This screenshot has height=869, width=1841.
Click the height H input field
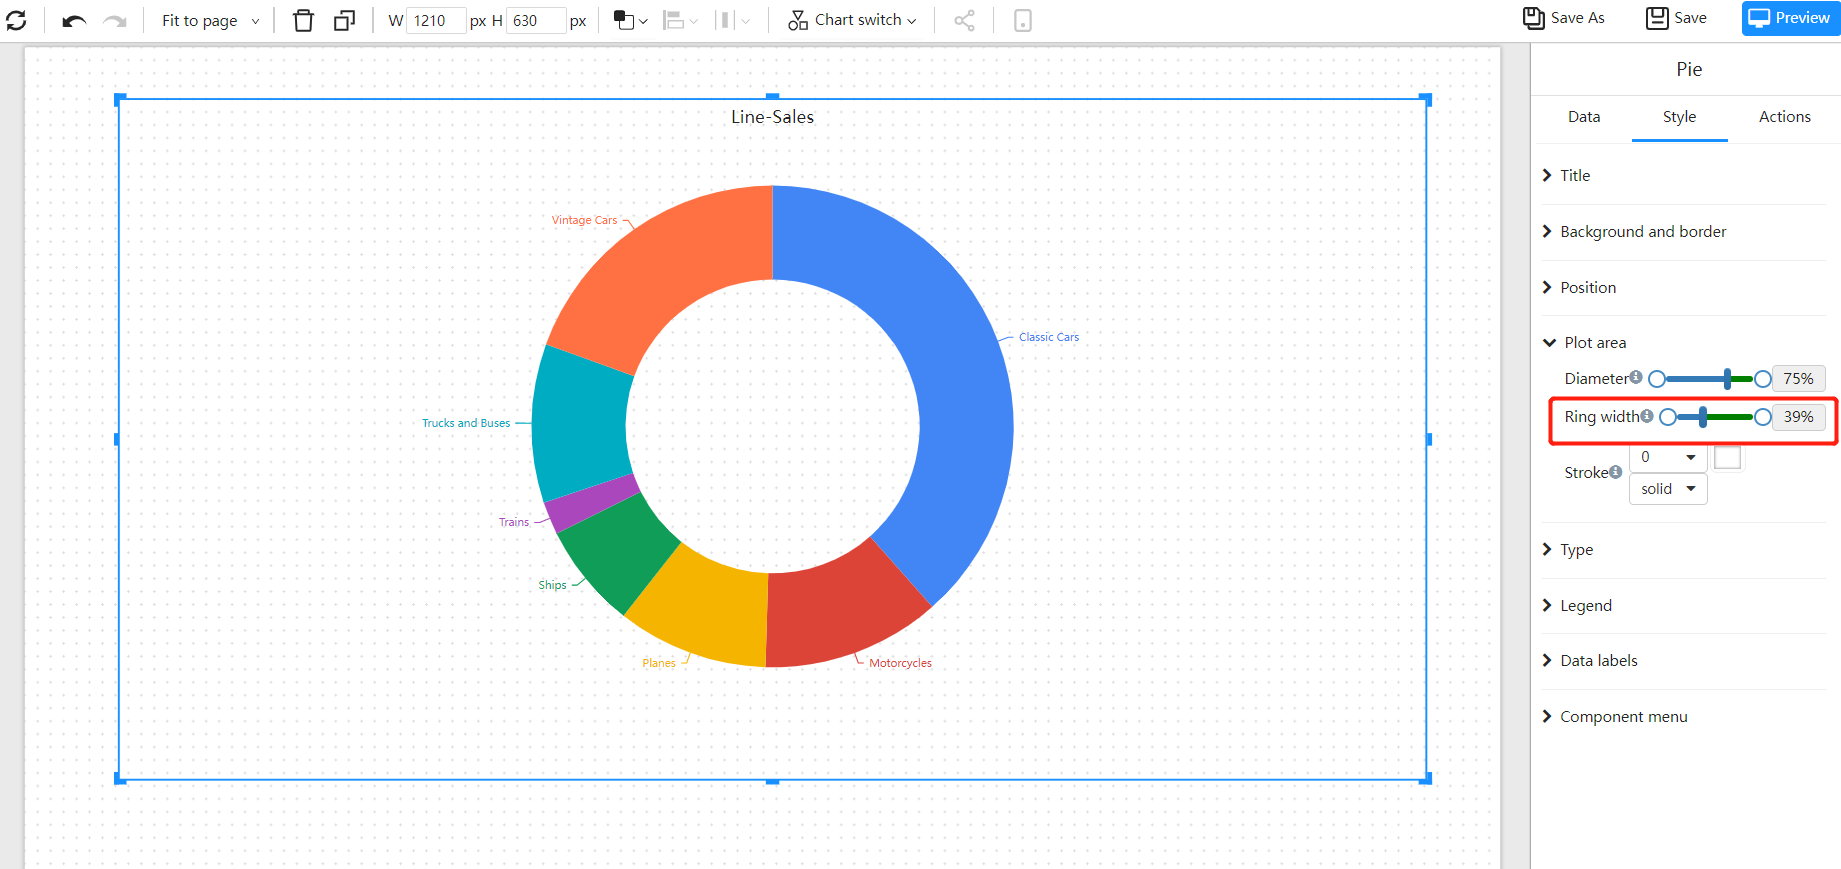(x=536, y=20)
